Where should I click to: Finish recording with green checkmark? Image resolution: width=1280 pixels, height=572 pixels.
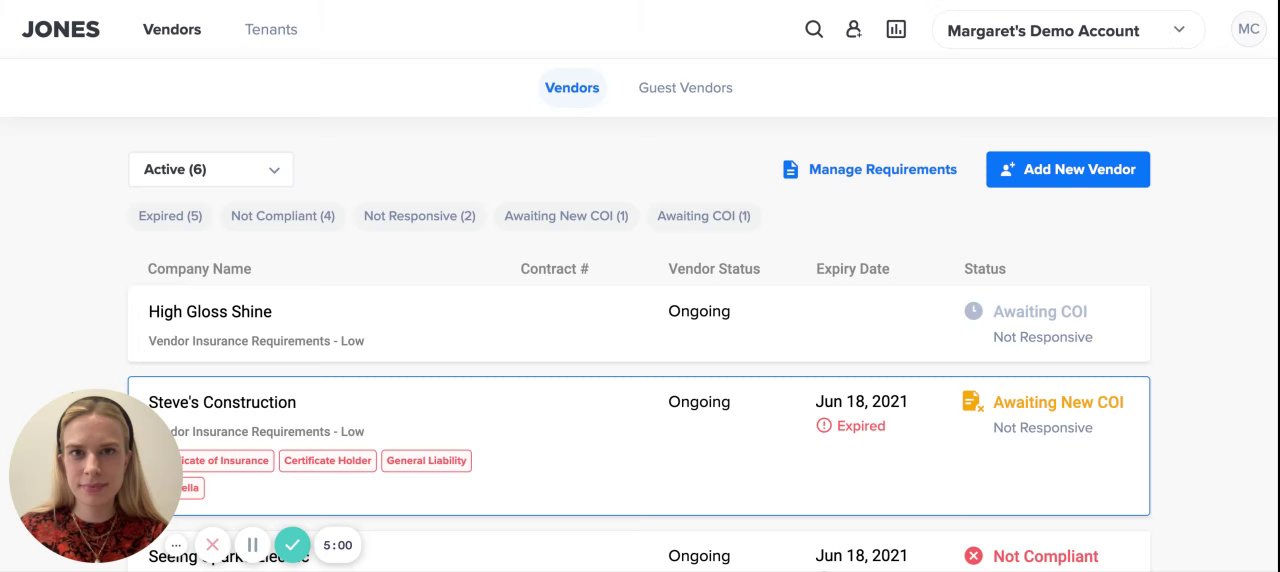pyautogui.click(x=292, y=545)
